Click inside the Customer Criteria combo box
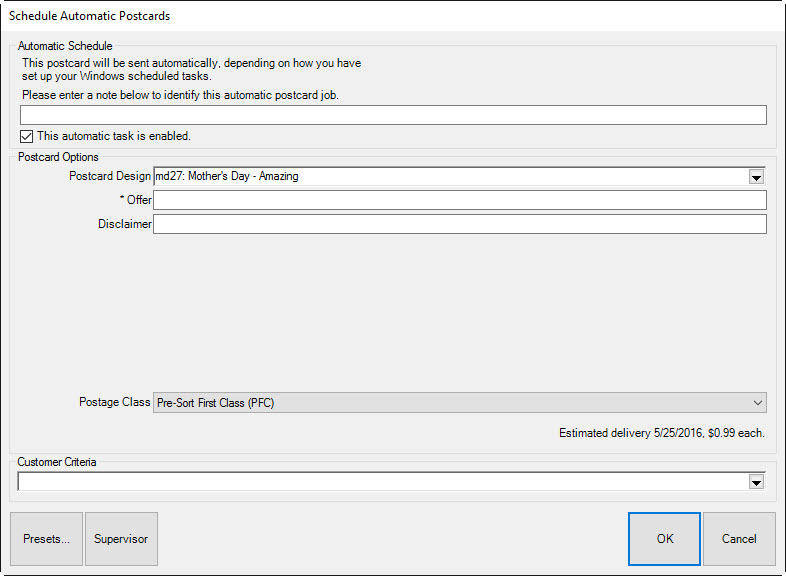Screen dimensions: 786x576 pos(380,482)
